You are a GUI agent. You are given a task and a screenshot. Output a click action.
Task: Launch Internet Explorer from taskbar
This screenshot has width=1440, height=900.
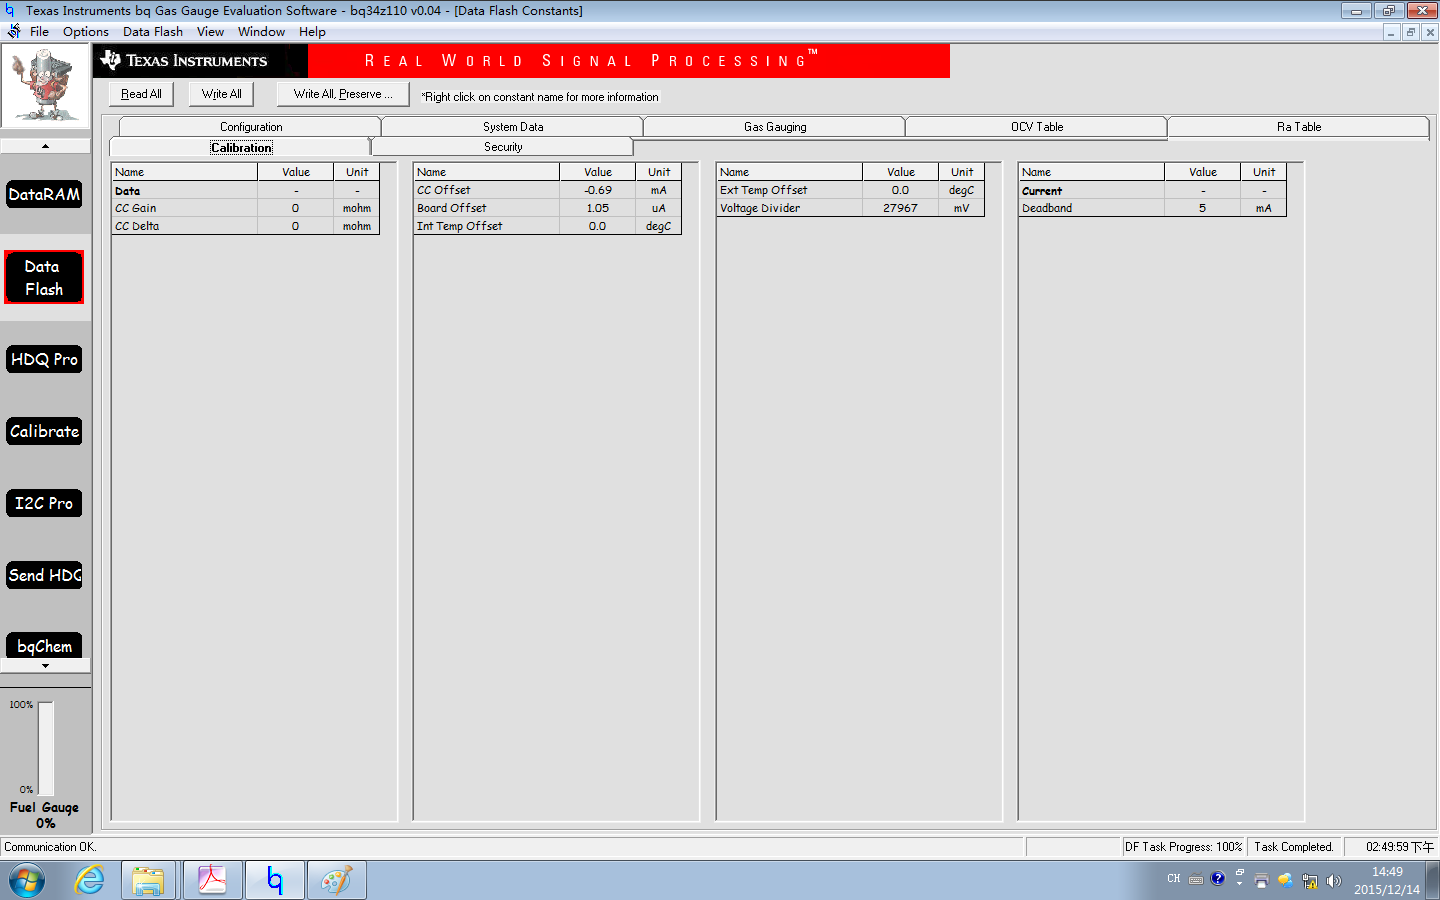(x=90, y=881)
